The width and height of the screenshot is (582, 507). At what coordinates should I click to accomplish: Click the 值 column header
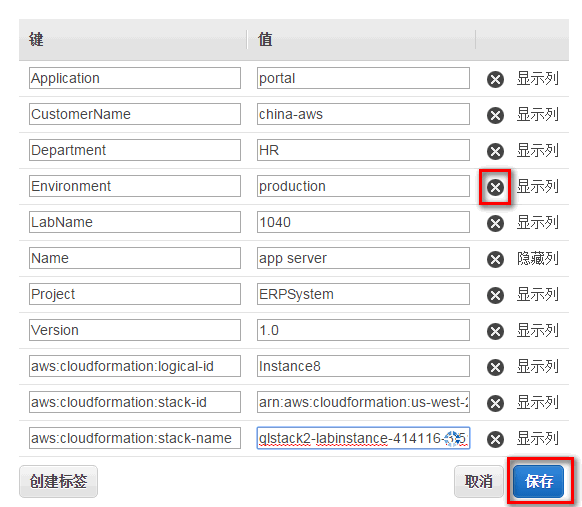(x=265, y=39)
